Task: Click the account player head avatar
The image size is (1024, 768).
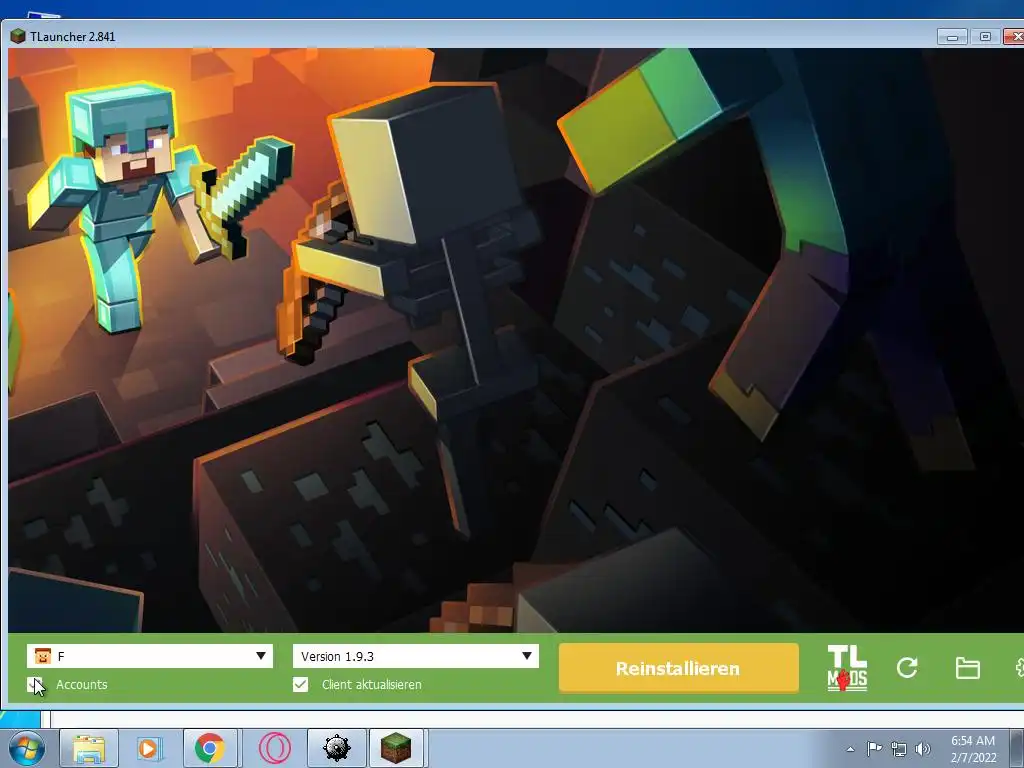Action: (x=42, y=656)
